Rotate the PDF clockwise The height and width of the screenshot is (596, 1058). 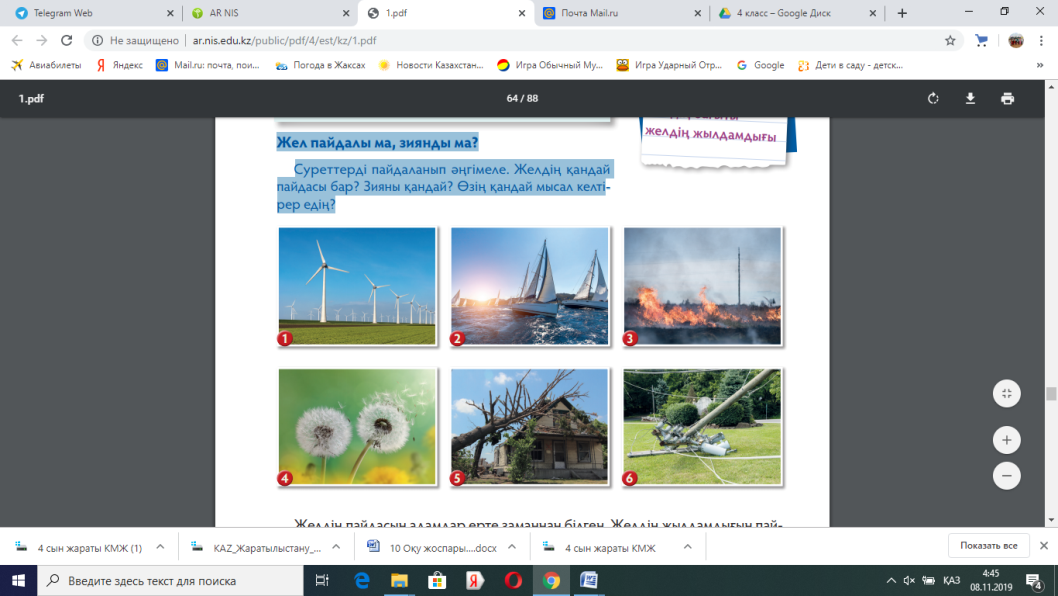pos(933,99)
